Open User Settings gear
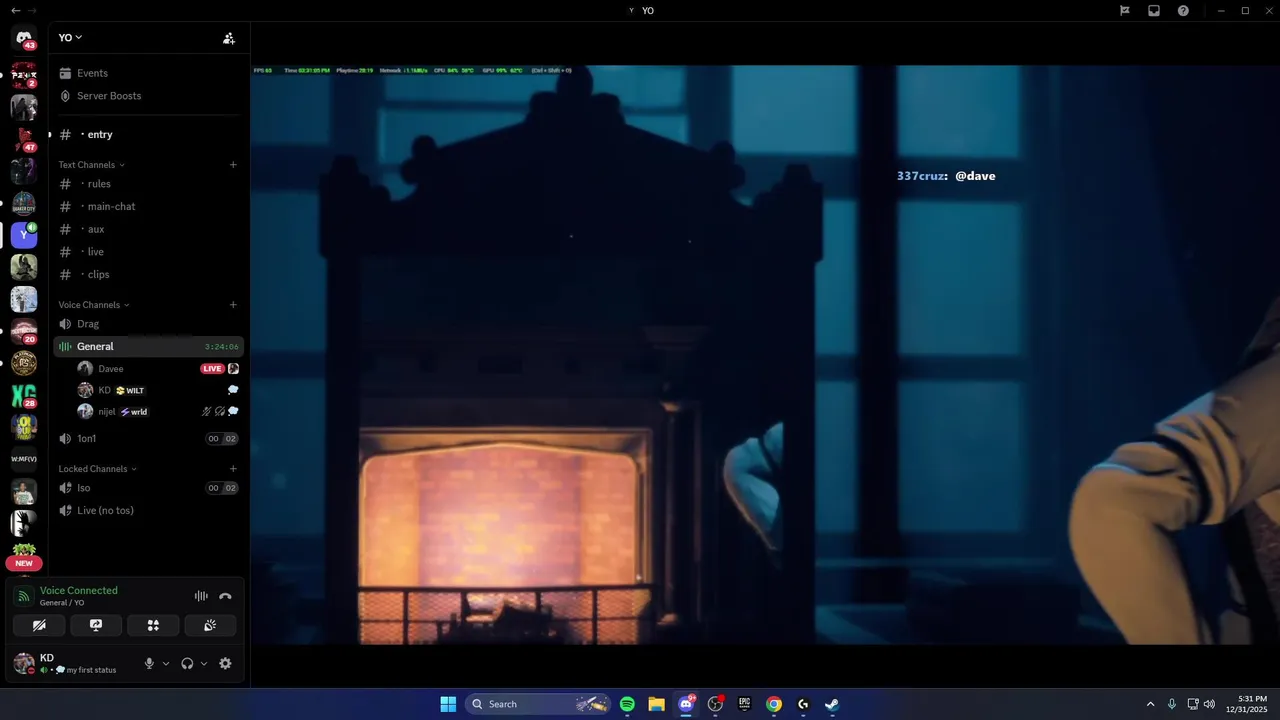Viewport: 1280px width, 720px height. tap(225, 663)
